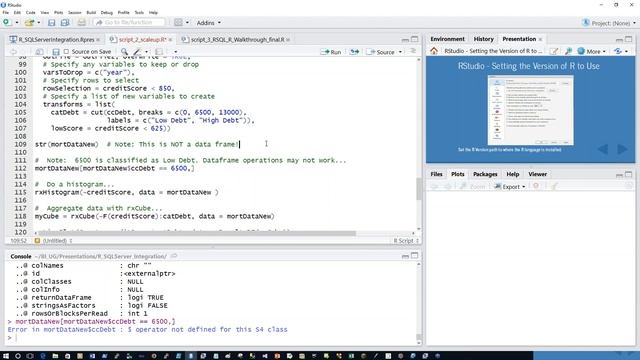The width and height of the screenshot is (640, 360).
Task: Open the Session menu
Action: [75, 13]
